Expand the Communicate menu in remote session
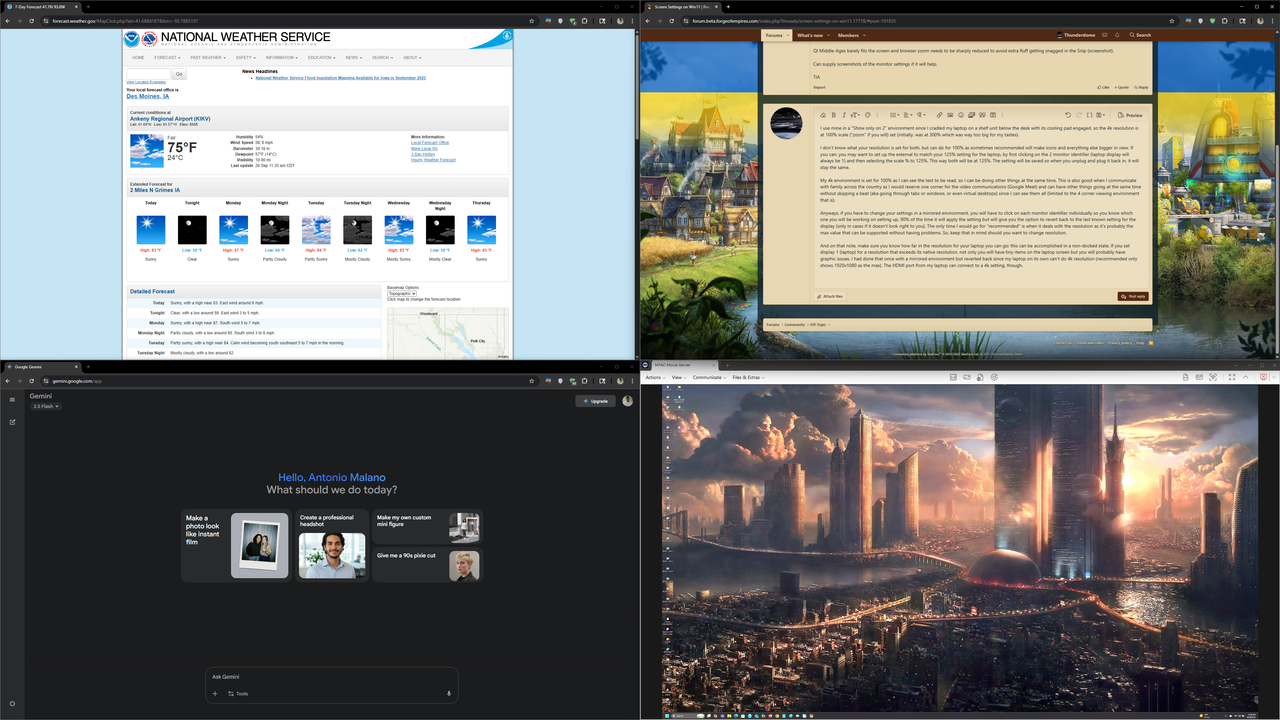The image size is (1280, 720). (709, 377)
